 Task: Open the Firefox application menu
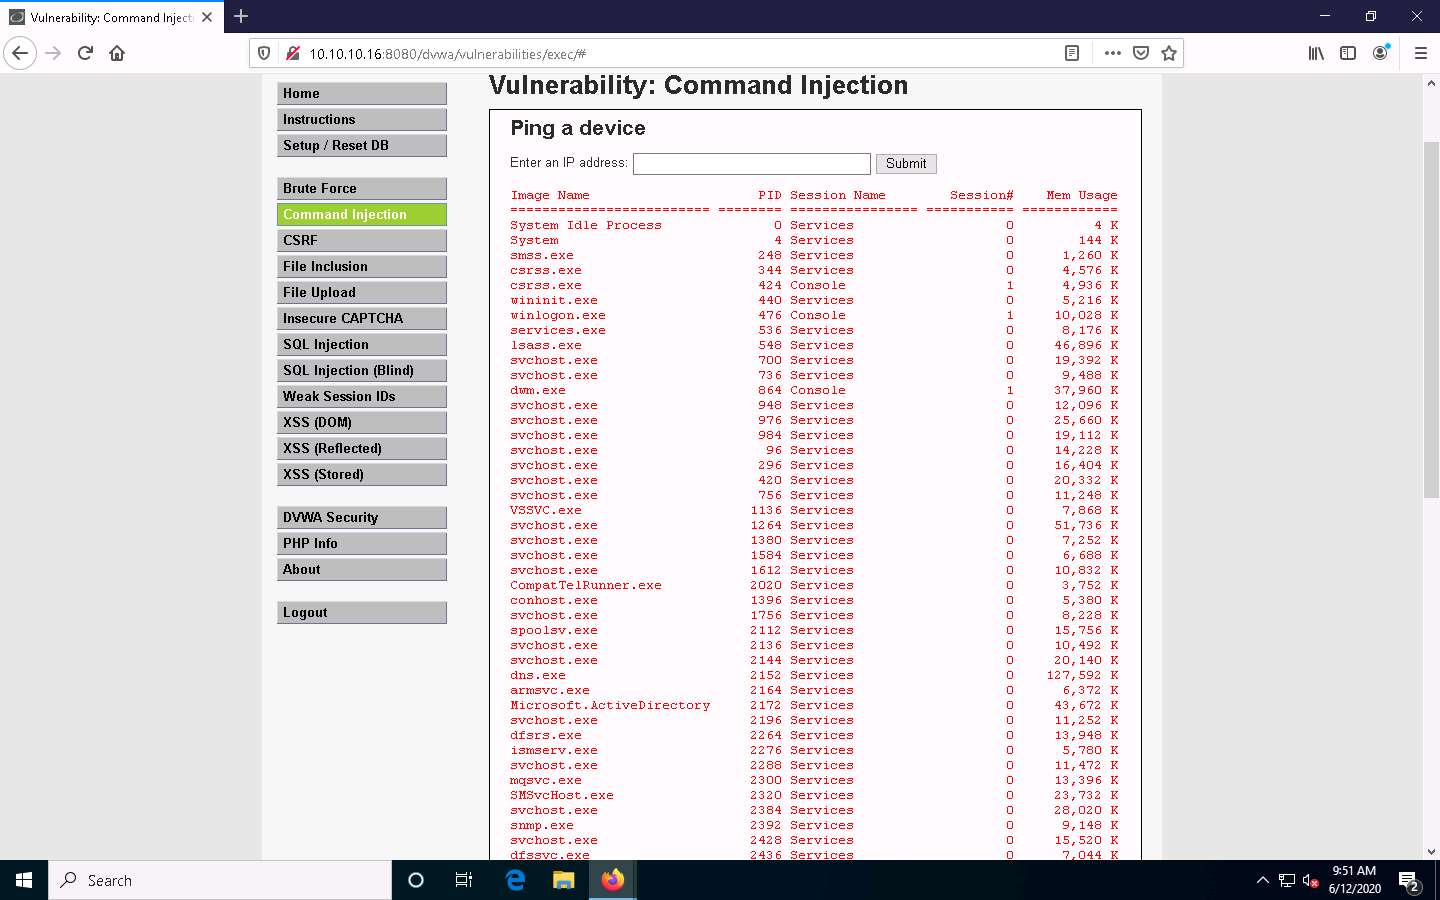pyautogui.click(x=1421, y=53)
